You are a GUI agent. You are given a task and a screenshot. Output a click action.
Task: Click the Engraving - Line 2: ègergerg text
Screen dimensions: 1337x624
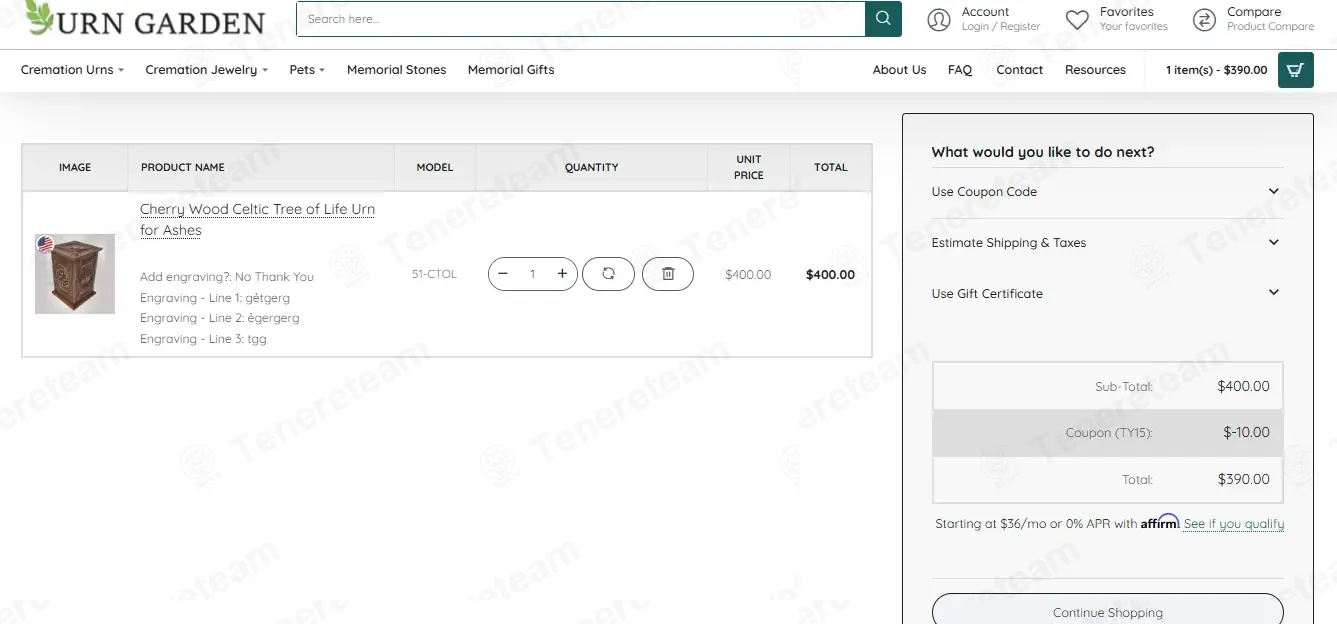(220, 318)
